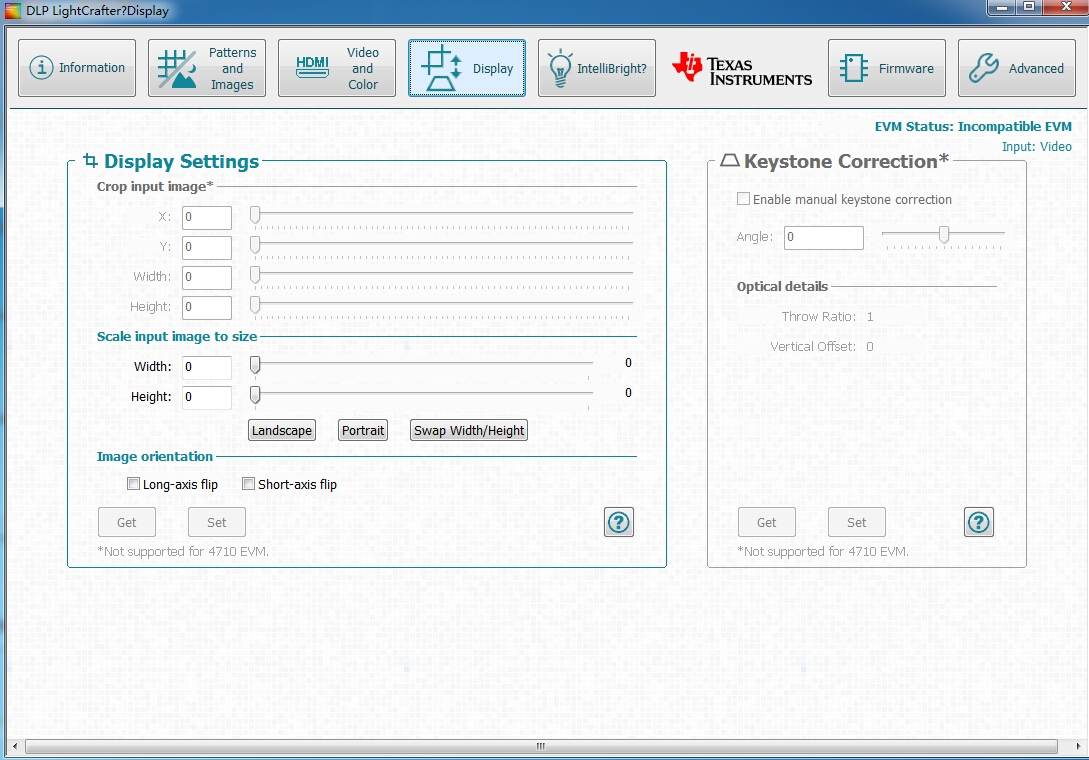Go to the Firmware tab

click(x=887, y=68)
